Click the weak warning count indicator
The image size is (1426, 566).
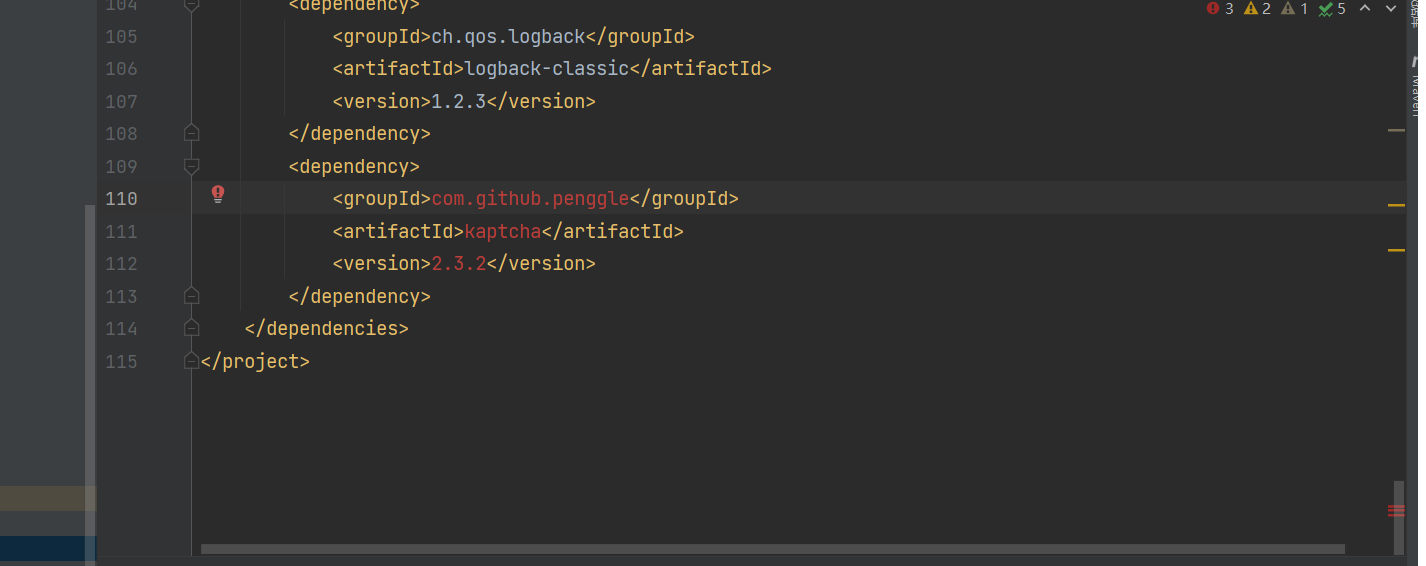click(x=1295, y=8)
